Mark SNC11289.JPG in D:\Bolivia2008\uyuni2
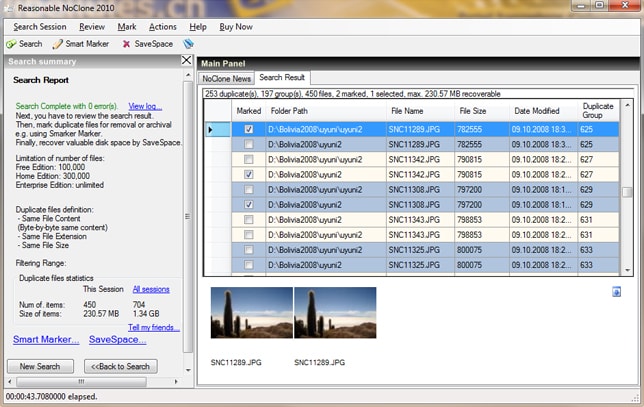Screen dimensions: 644x407 (x=248, y=145)
